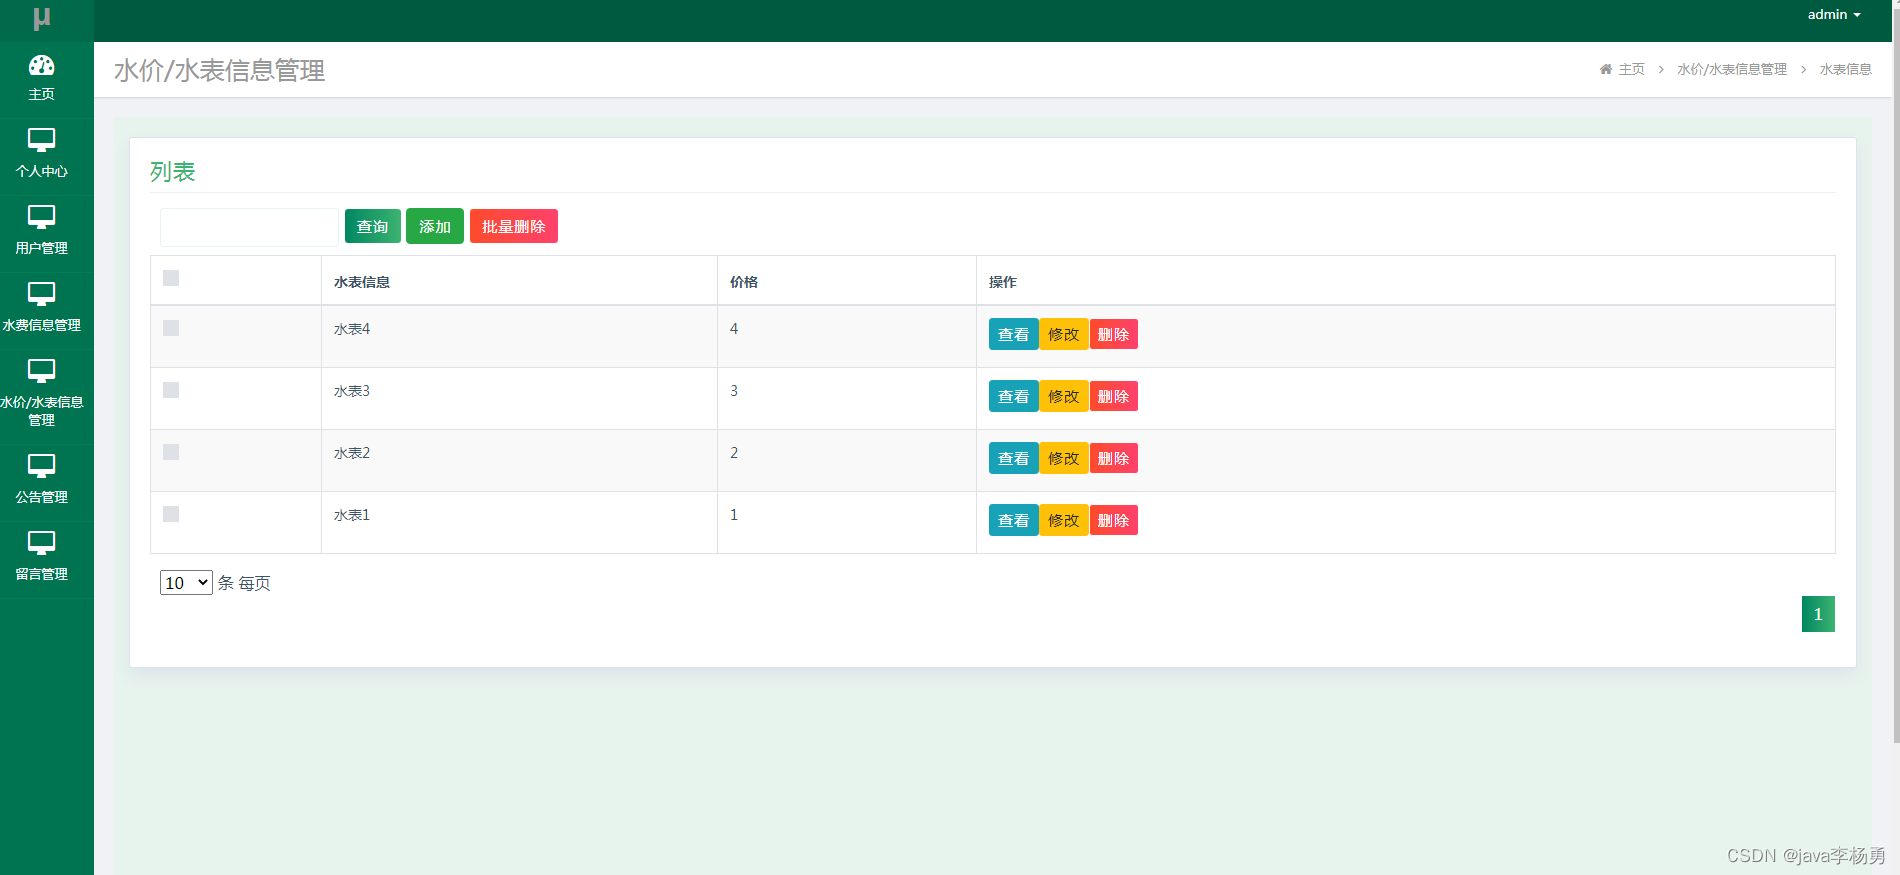Open the 10 per-page dropdown

tap(186, 583)
